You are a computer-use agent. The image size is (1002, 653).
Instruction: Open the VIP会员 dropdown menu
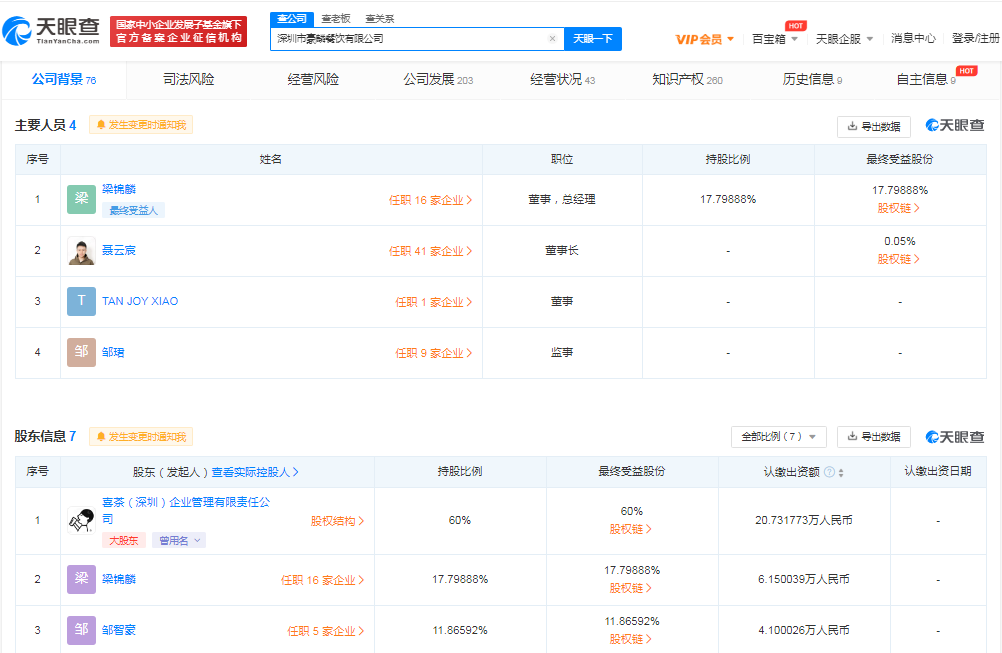click(x=705, y=39)
